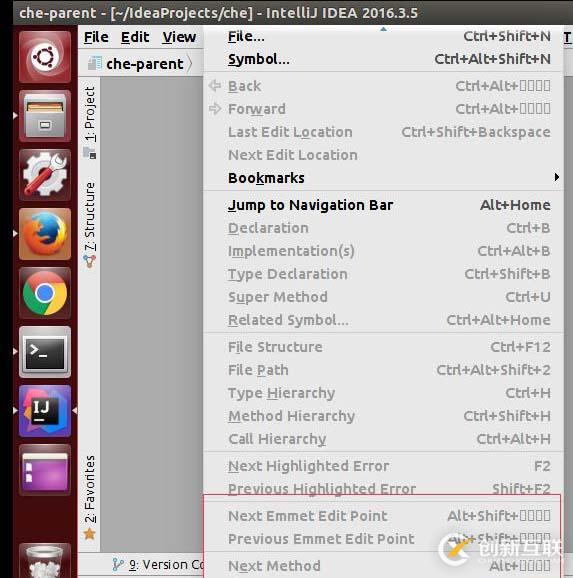Select Next Method menu entry
This screenshot has height=578, width=573.
click(383, 566)
